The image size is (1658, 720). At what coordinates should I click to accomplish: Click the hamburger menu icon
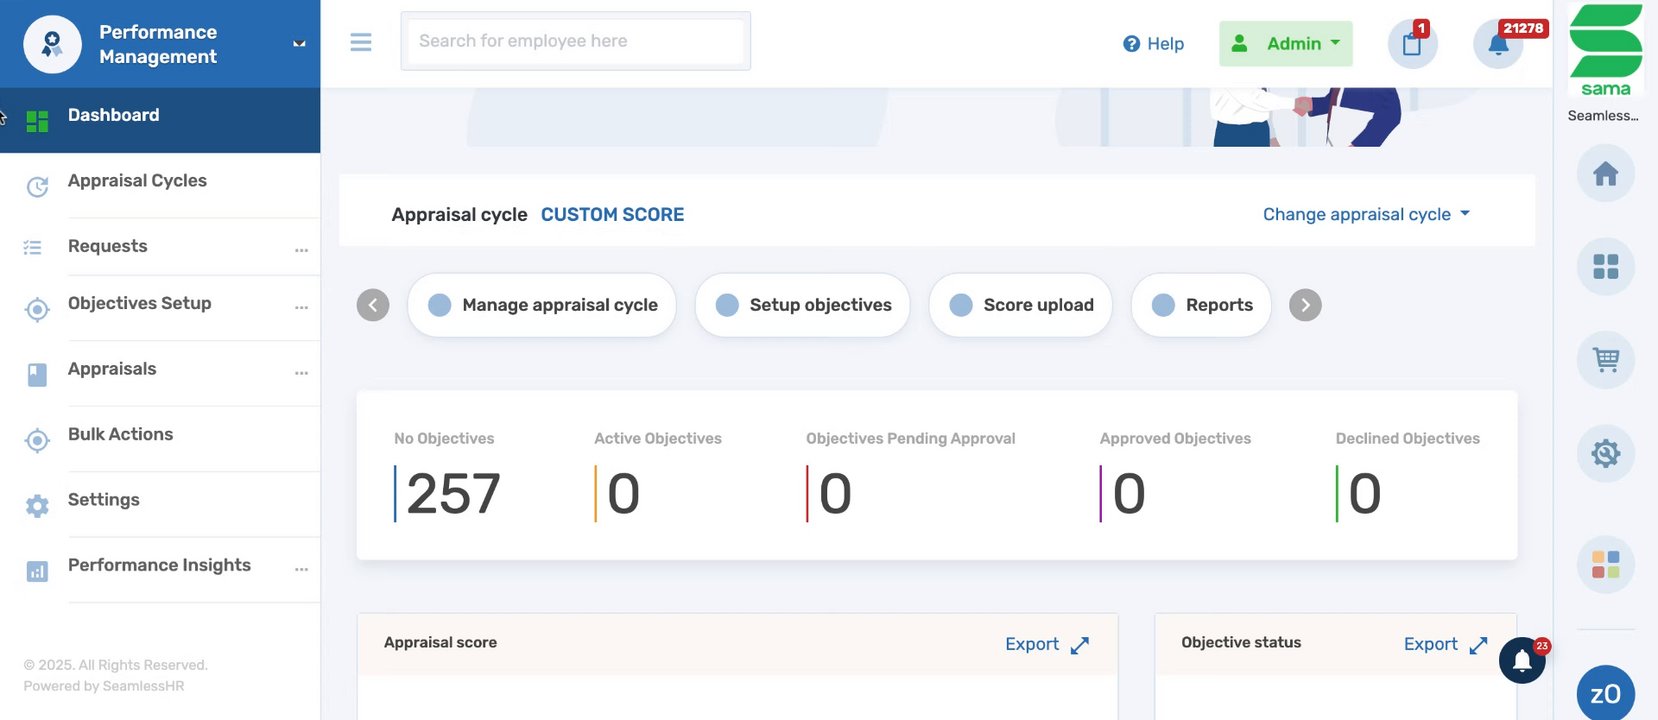(x=361, y=42)
